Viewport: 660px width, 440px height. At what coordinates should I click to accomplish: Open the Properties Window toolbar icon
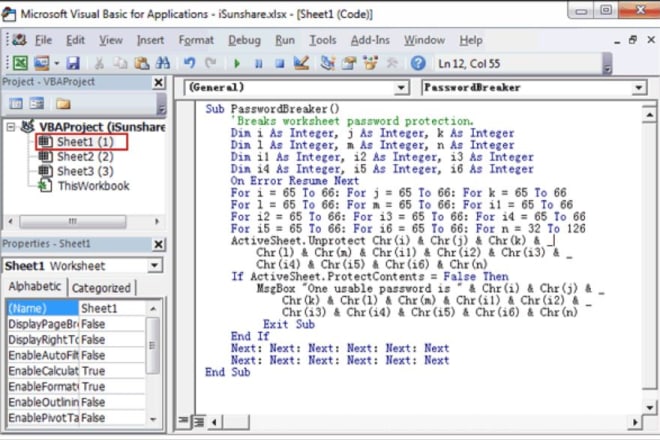tap(349, 64)
